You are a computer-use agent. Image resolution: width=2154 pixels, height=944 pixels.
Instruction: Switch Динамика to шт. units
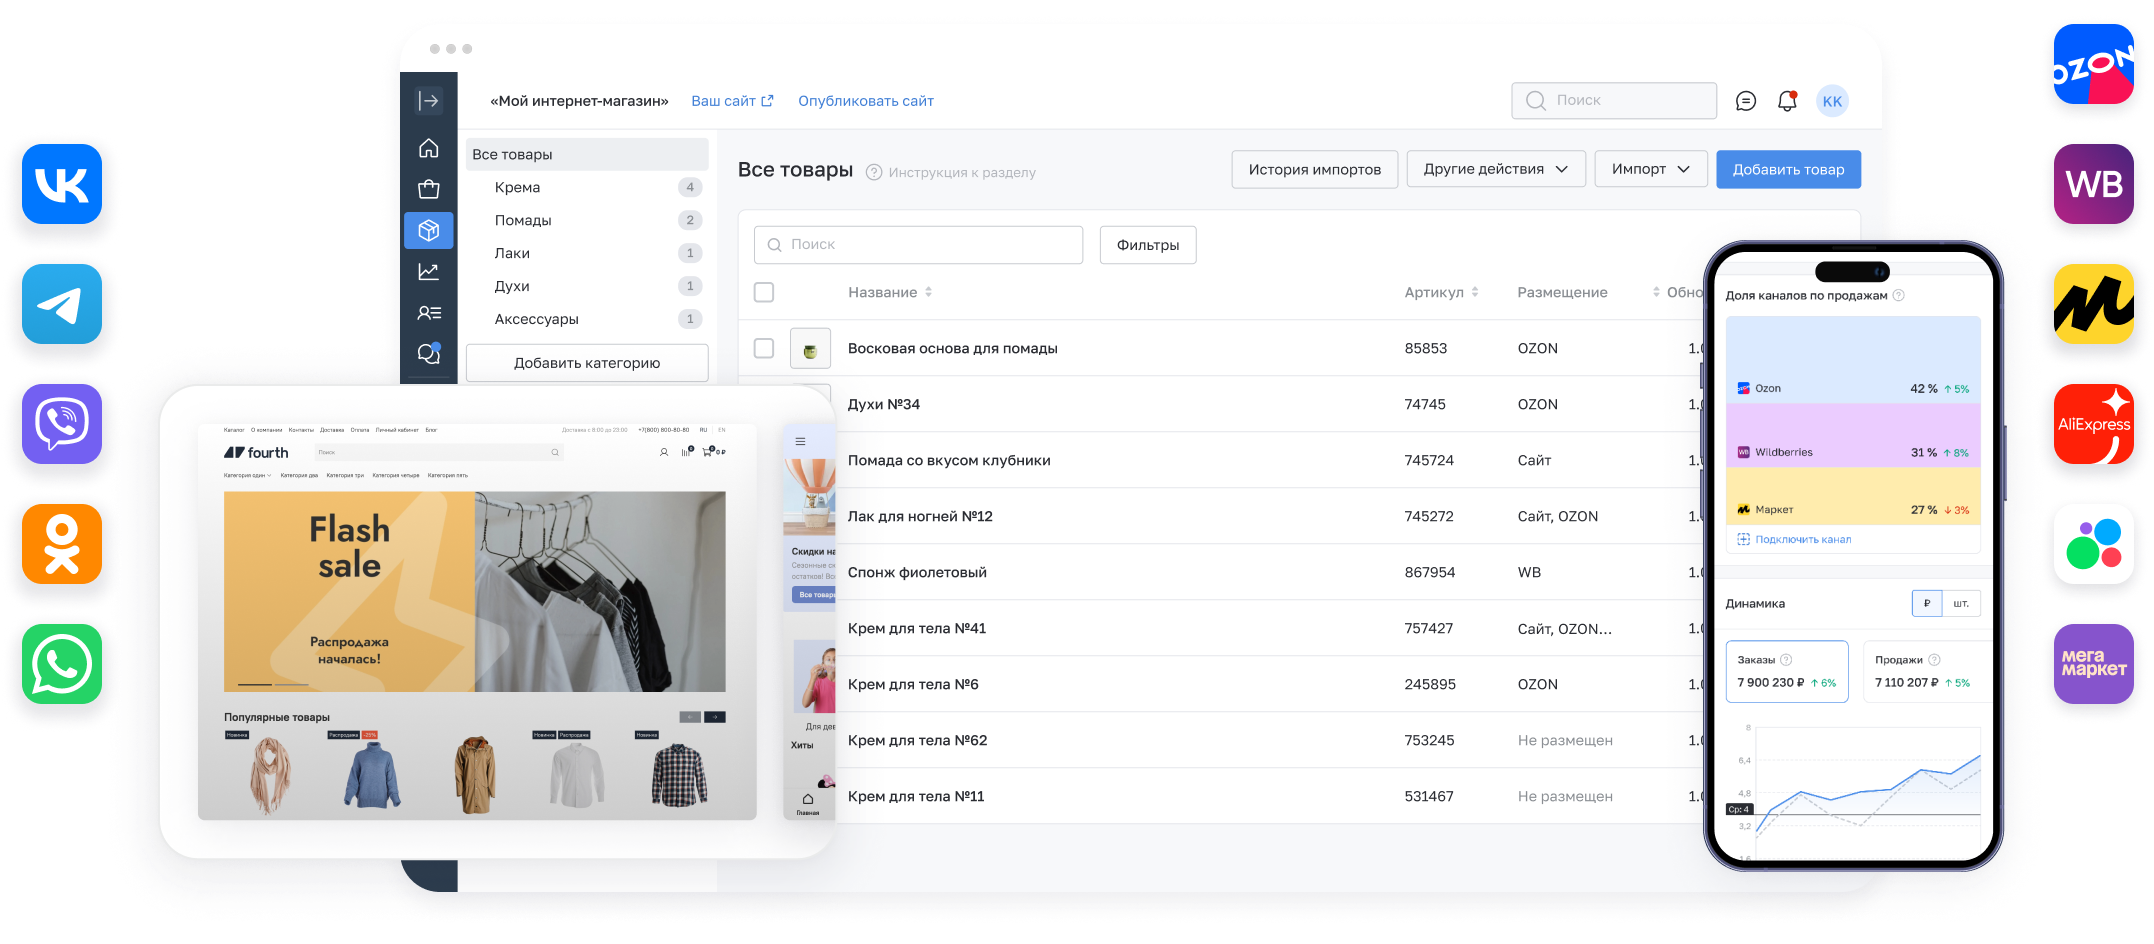click(1960, 603)
